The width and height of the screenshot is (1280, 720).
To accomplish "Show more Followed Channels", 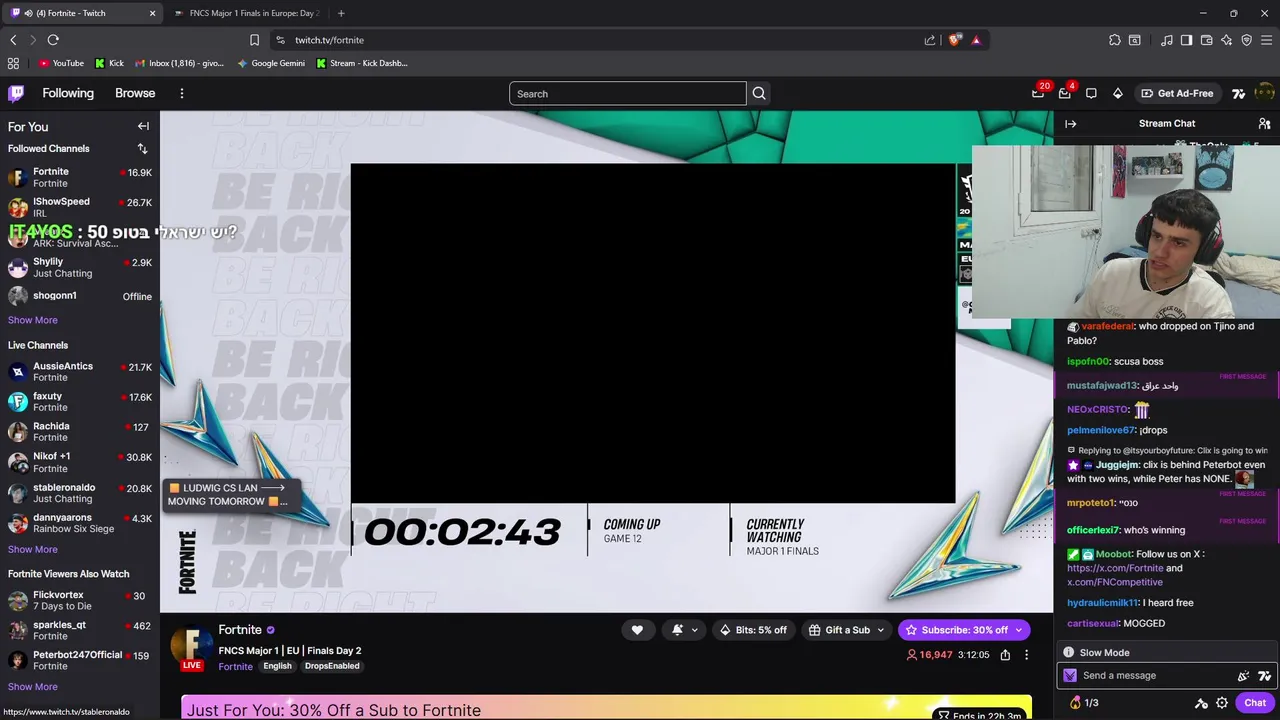I will pos(33,320).
